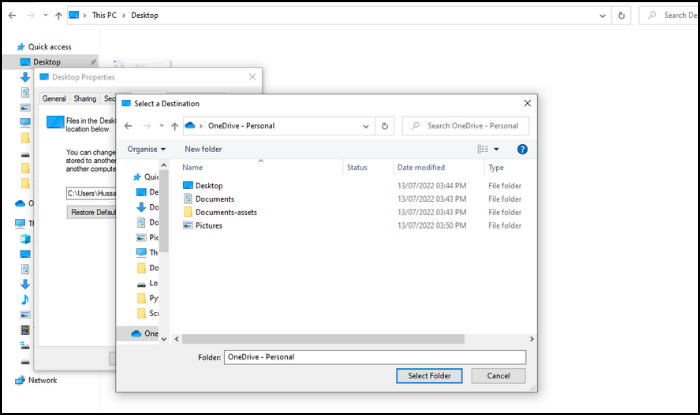Viewport: 700px width, 415px height.
Task: Open the Desktop folder in the file list
Action: click(208, 186)
